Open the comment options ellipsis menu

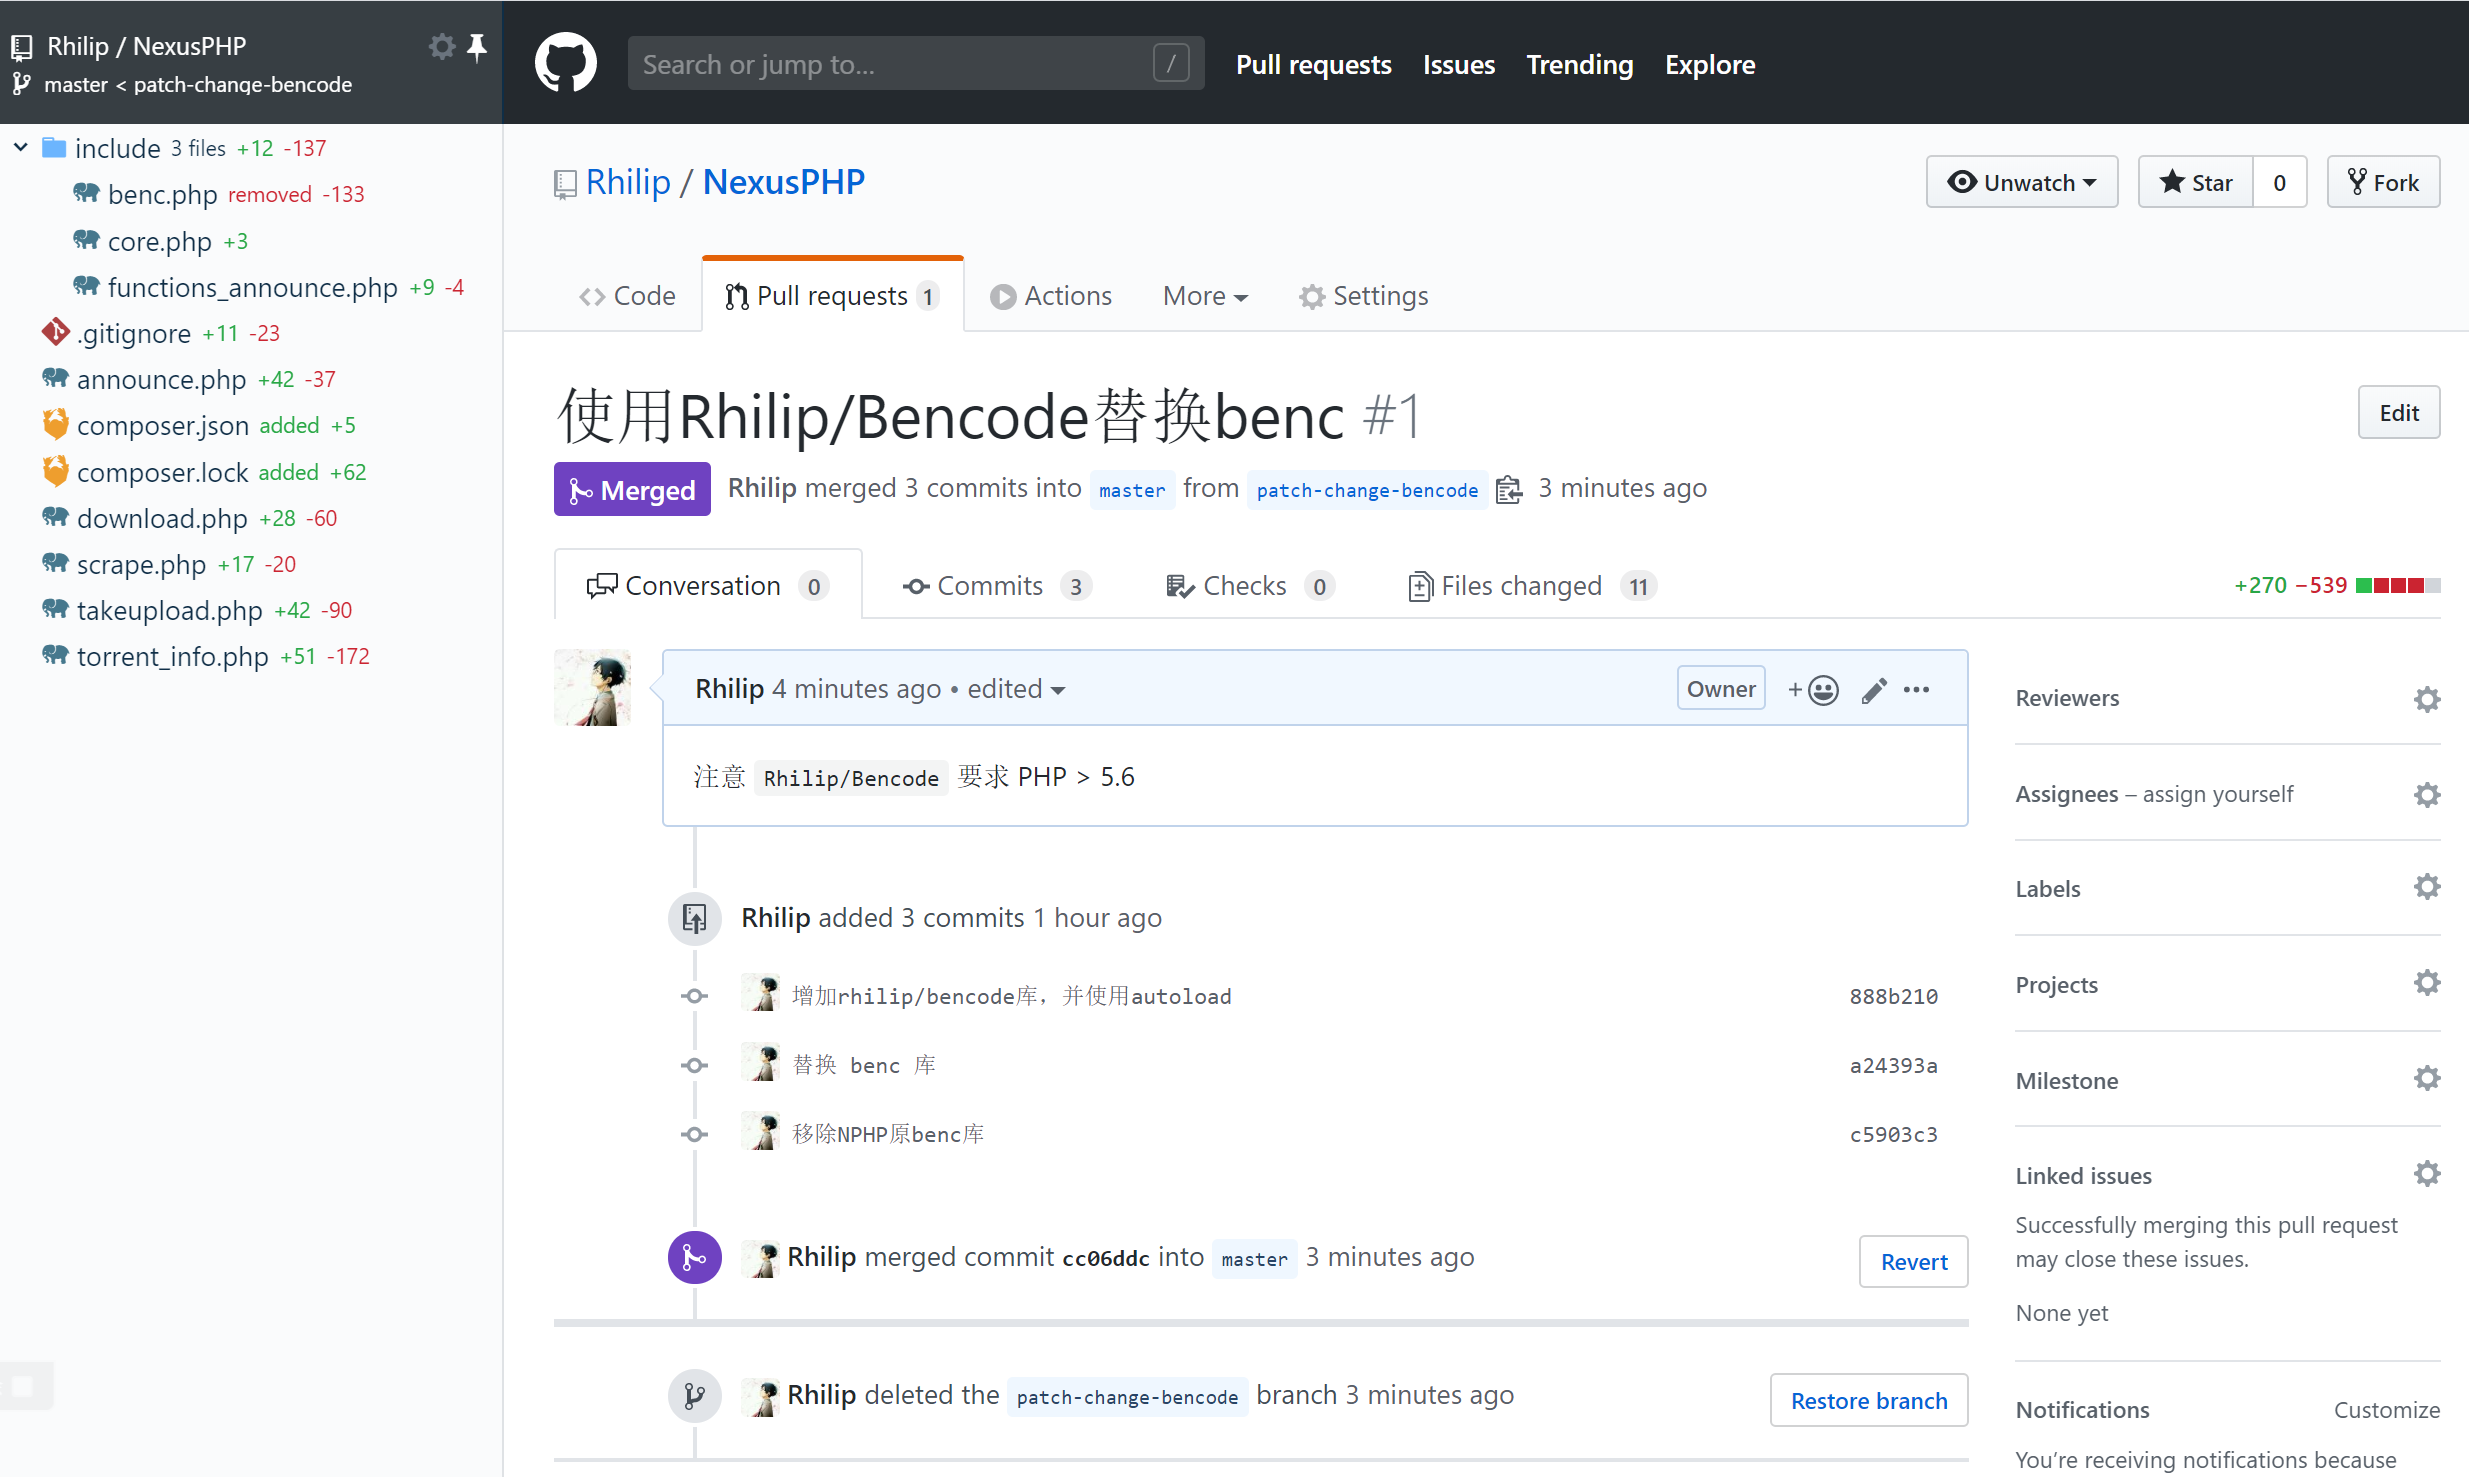1916,690
